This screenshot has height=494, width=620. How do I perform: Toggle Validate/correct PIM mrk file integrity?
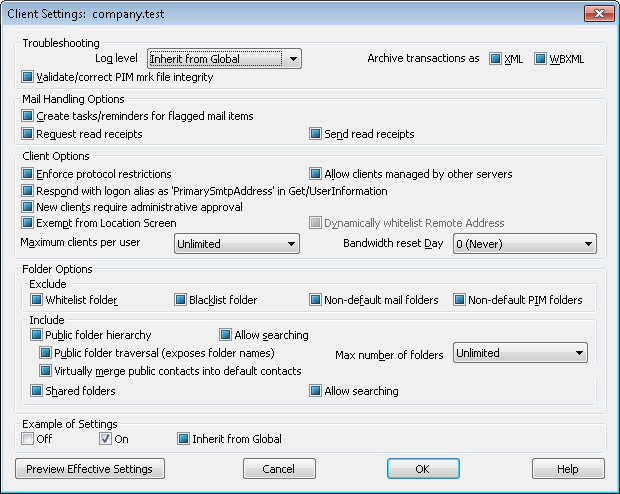(x=28, y=77)
